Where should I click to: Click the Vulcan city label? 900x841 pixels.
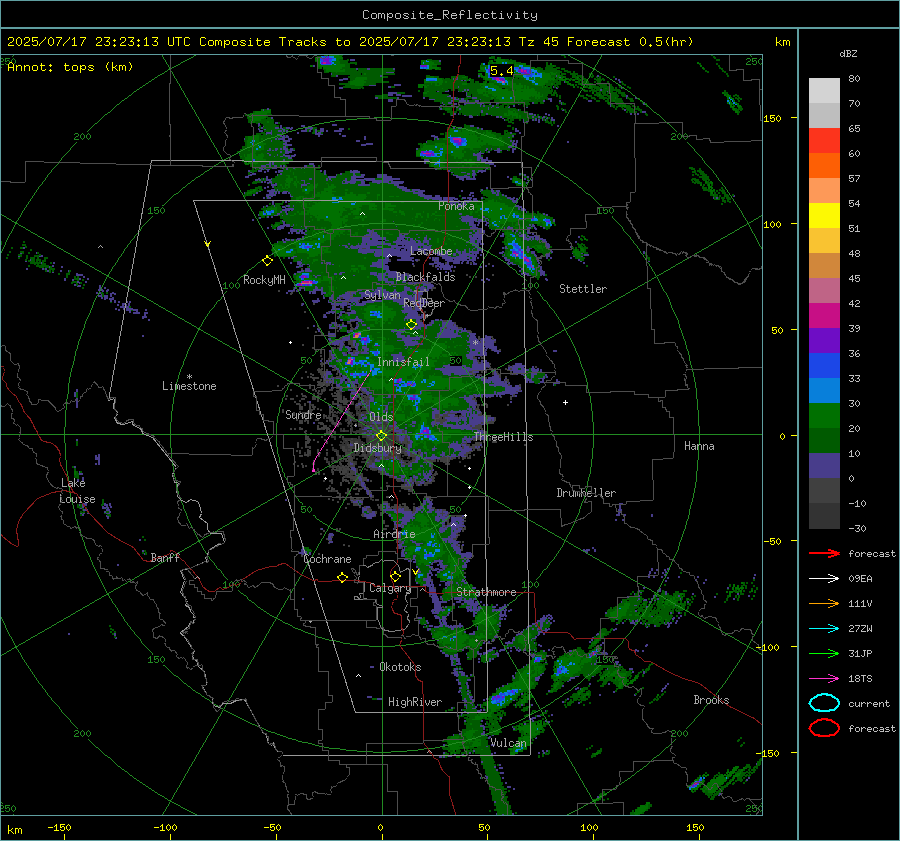coord(508,743)
